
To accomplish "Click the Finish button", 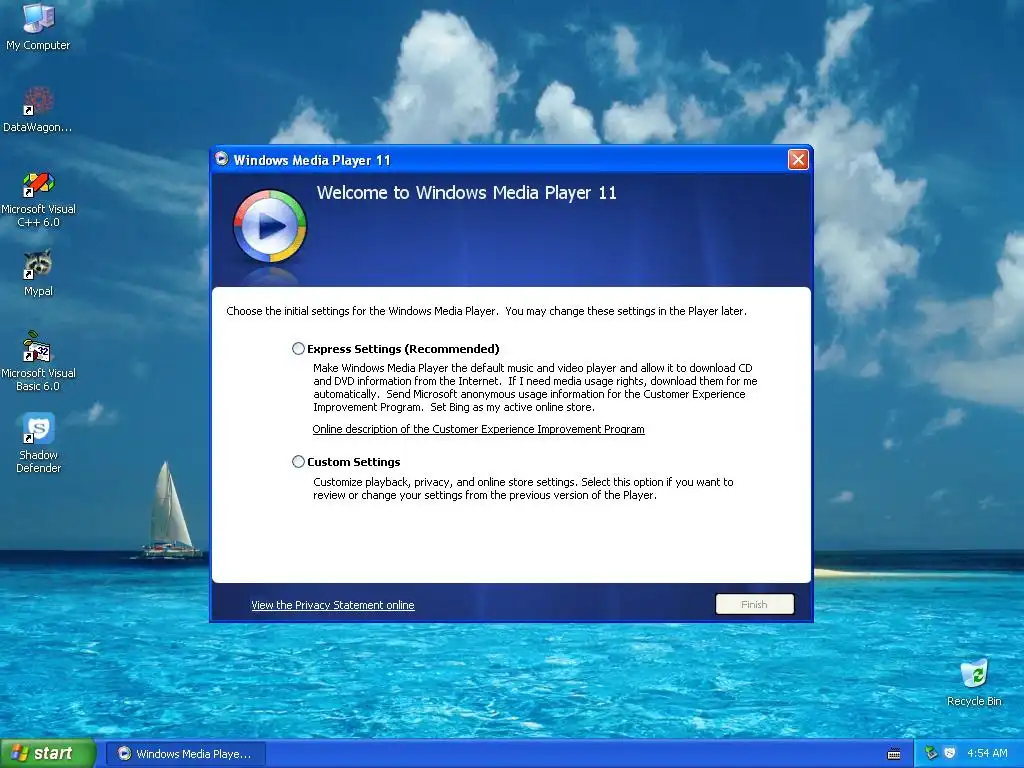I will tap(754, 604).
